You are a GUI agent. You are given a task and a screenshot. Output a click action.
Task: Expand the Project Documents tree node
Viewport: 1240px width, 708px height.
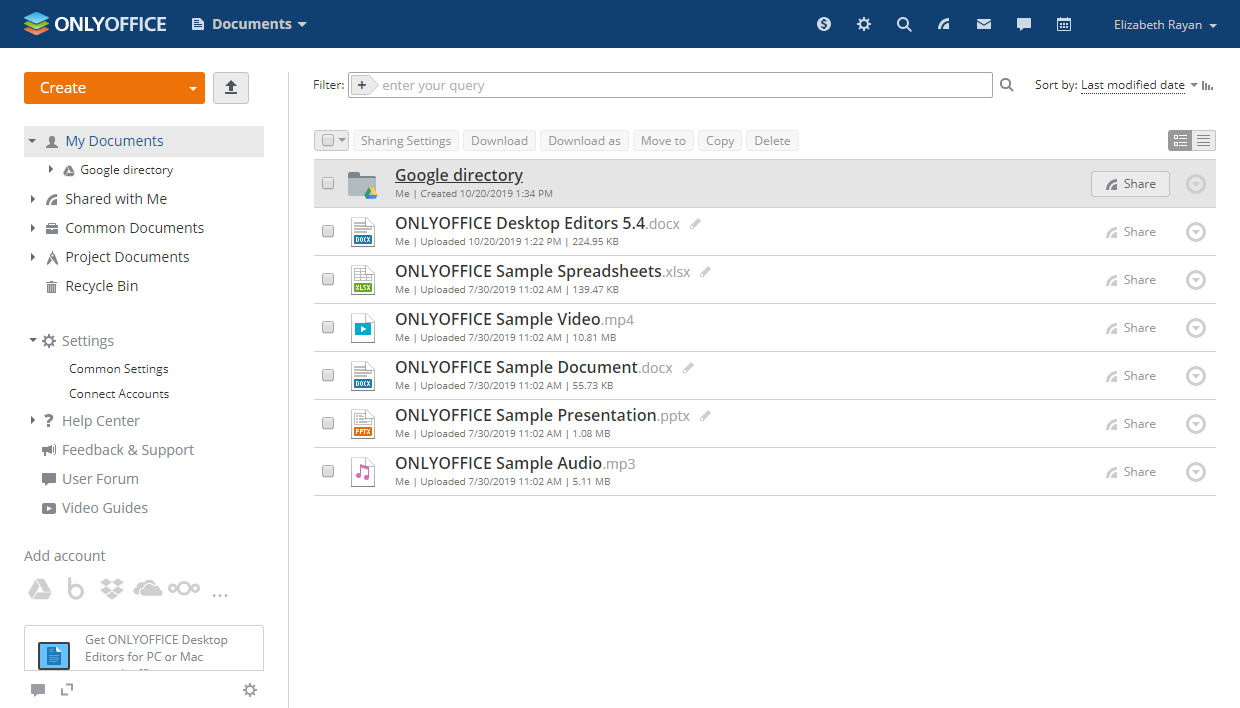32,257
